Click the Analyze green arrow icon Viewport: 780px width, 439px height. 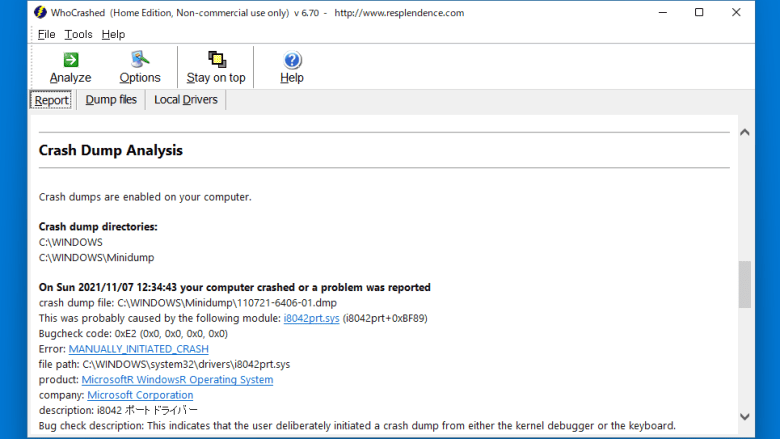coord(71,60)
